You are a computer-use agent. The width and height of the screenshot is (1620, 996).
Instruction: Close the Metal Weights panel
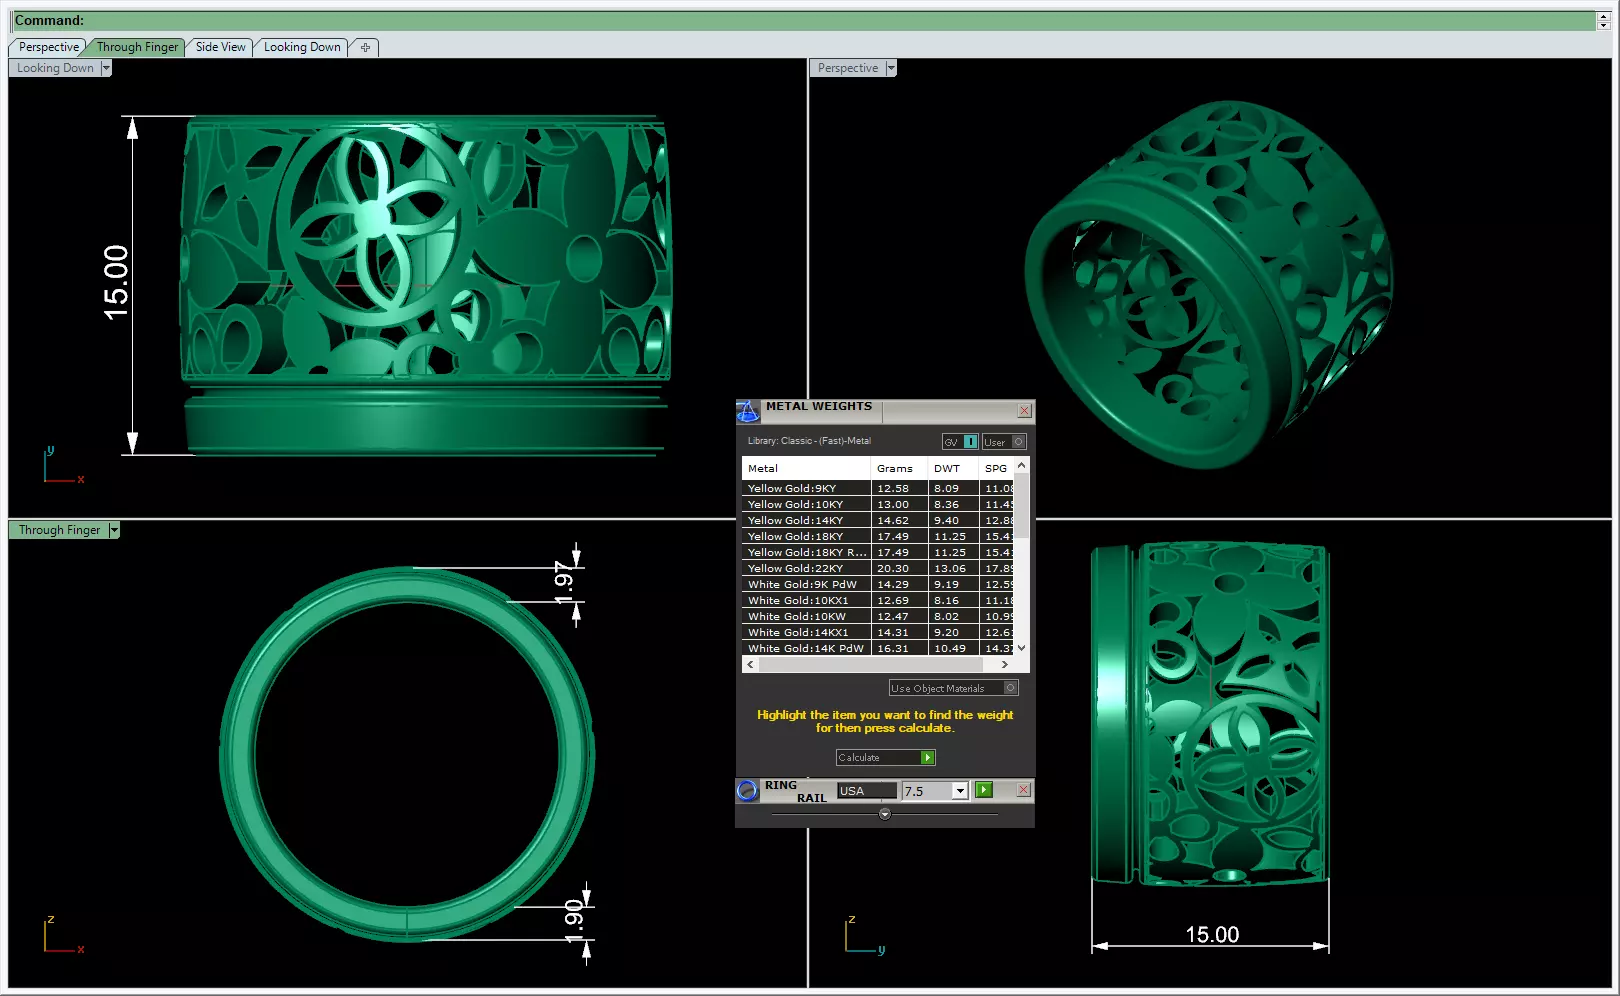point(1024,411)
